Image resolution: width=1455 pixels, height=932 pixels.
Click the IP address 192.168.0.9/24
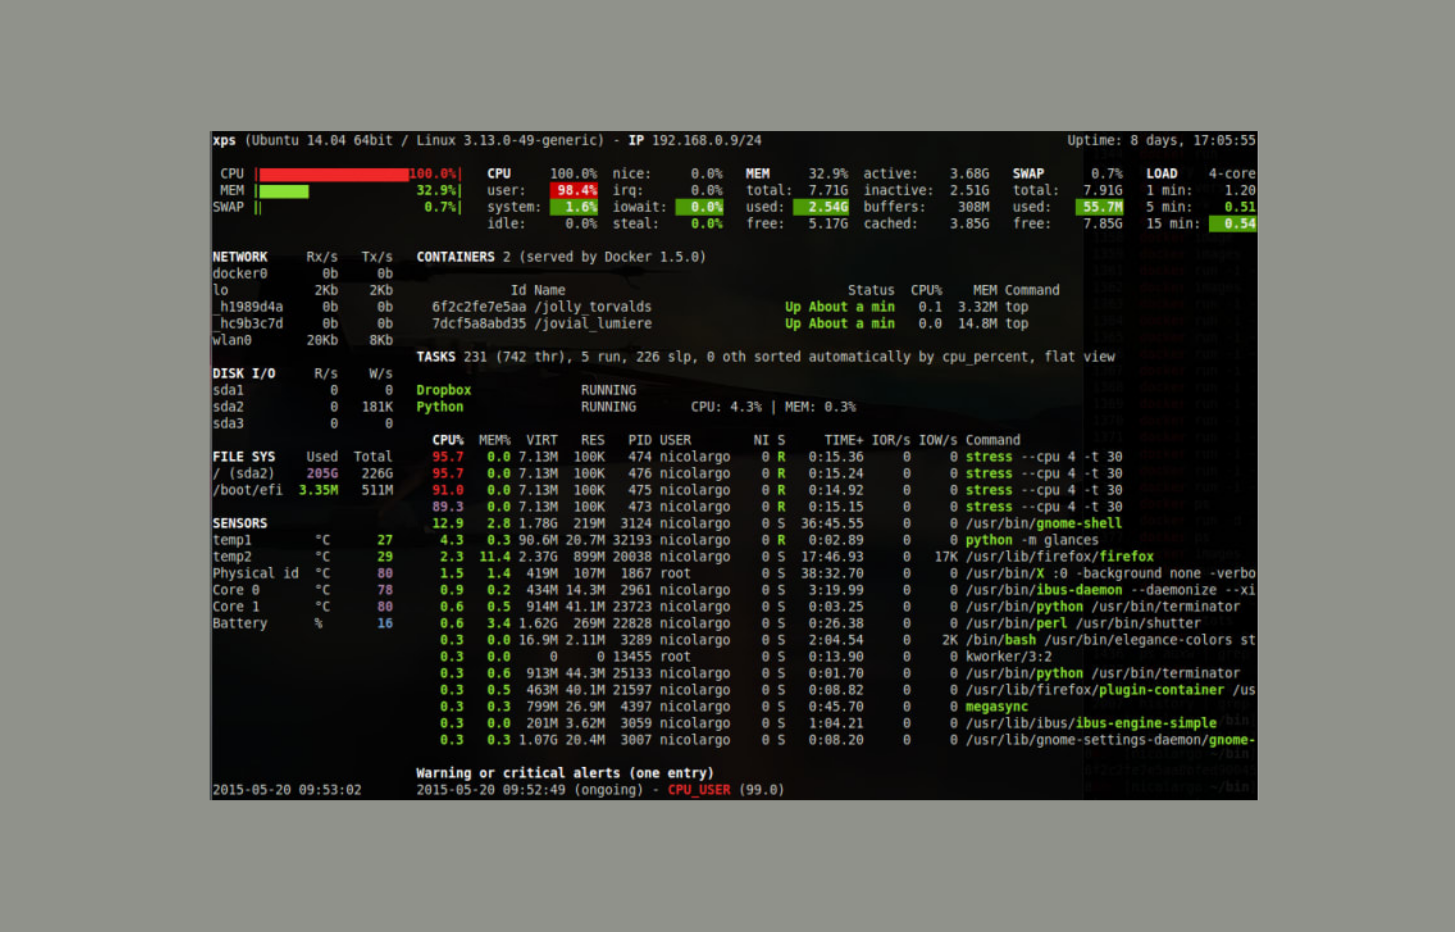click(x=706, y=141)
